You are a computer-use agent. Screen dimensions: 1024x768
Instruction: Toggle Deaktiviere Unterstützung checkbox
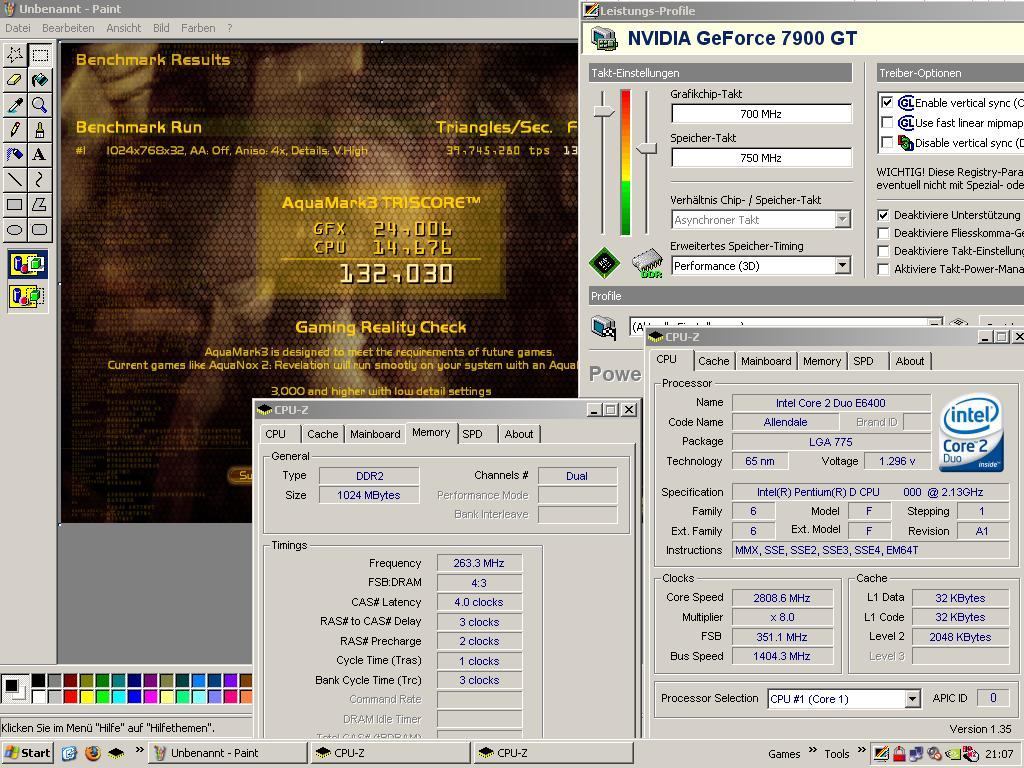click(x=884, y=215)
